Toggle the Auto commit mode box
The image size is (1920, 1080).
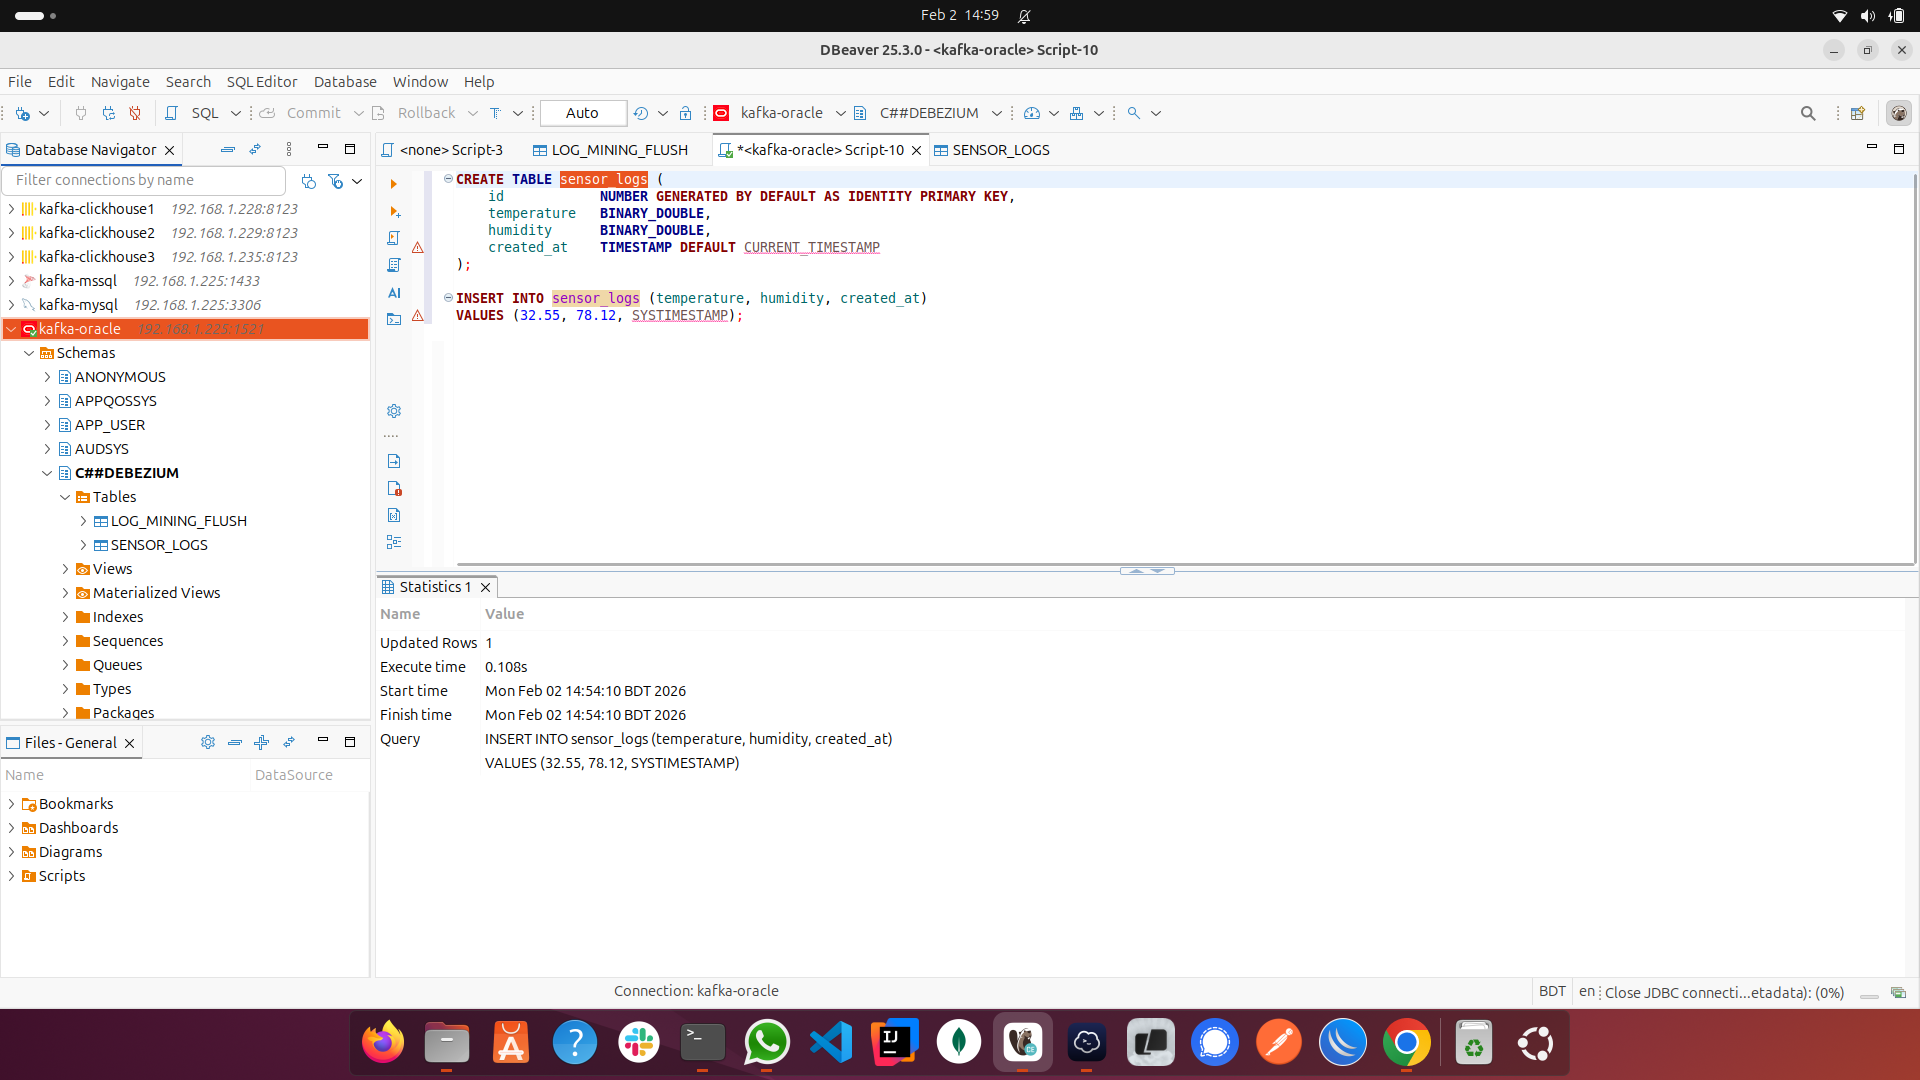(582, 113)
